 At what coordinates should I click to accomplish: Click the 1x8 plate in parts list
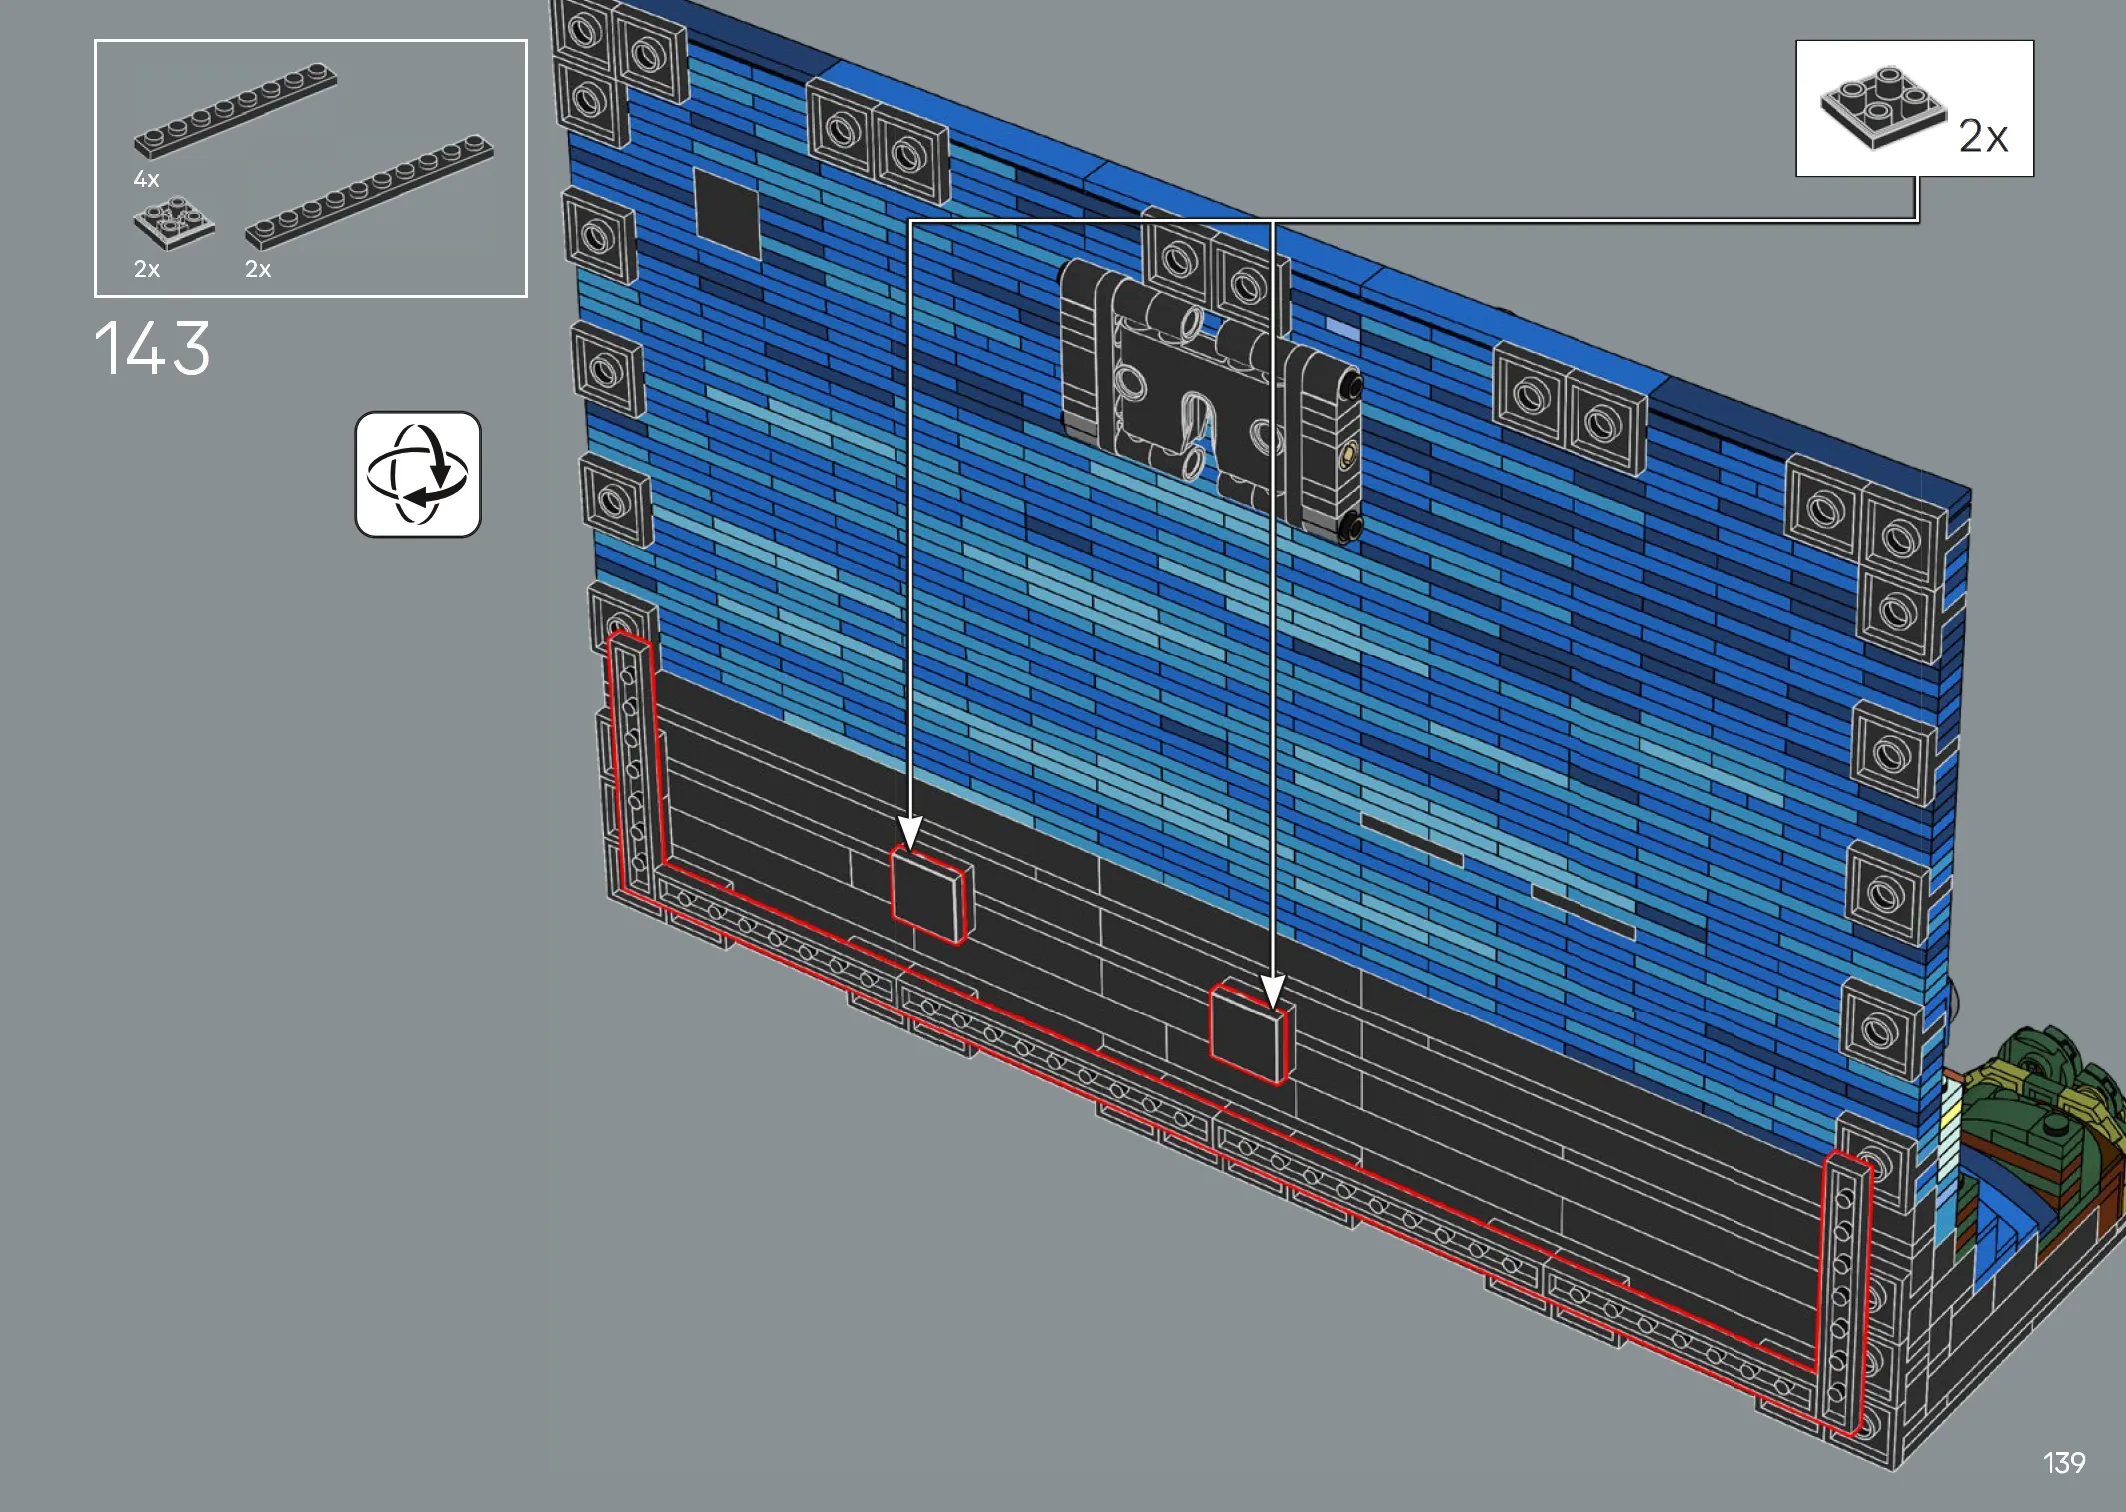coord(235,110)
